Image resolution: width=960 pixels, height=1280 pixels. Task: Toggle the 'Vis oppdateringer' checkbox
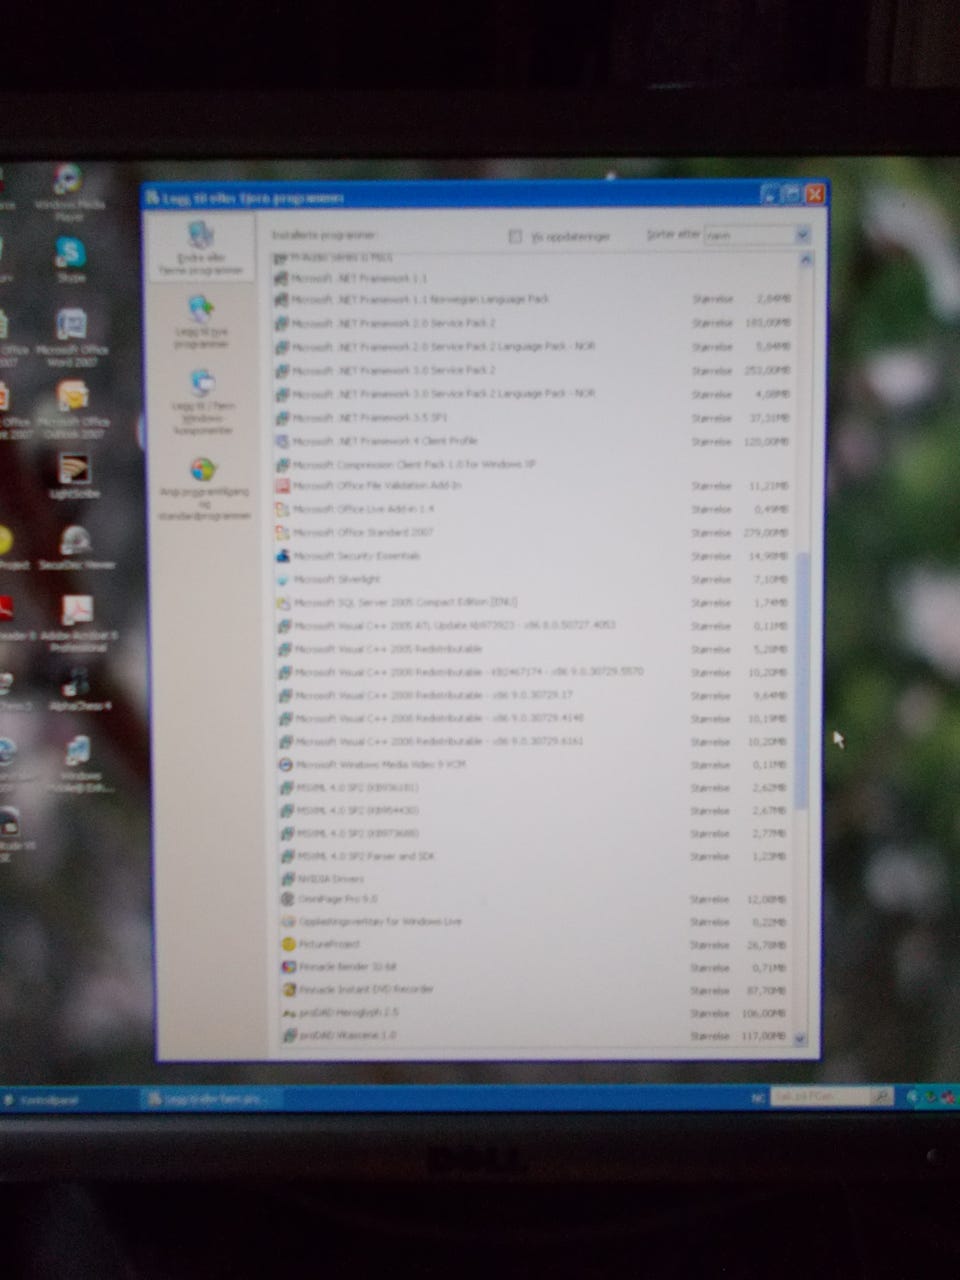click(x=515, y=237)
